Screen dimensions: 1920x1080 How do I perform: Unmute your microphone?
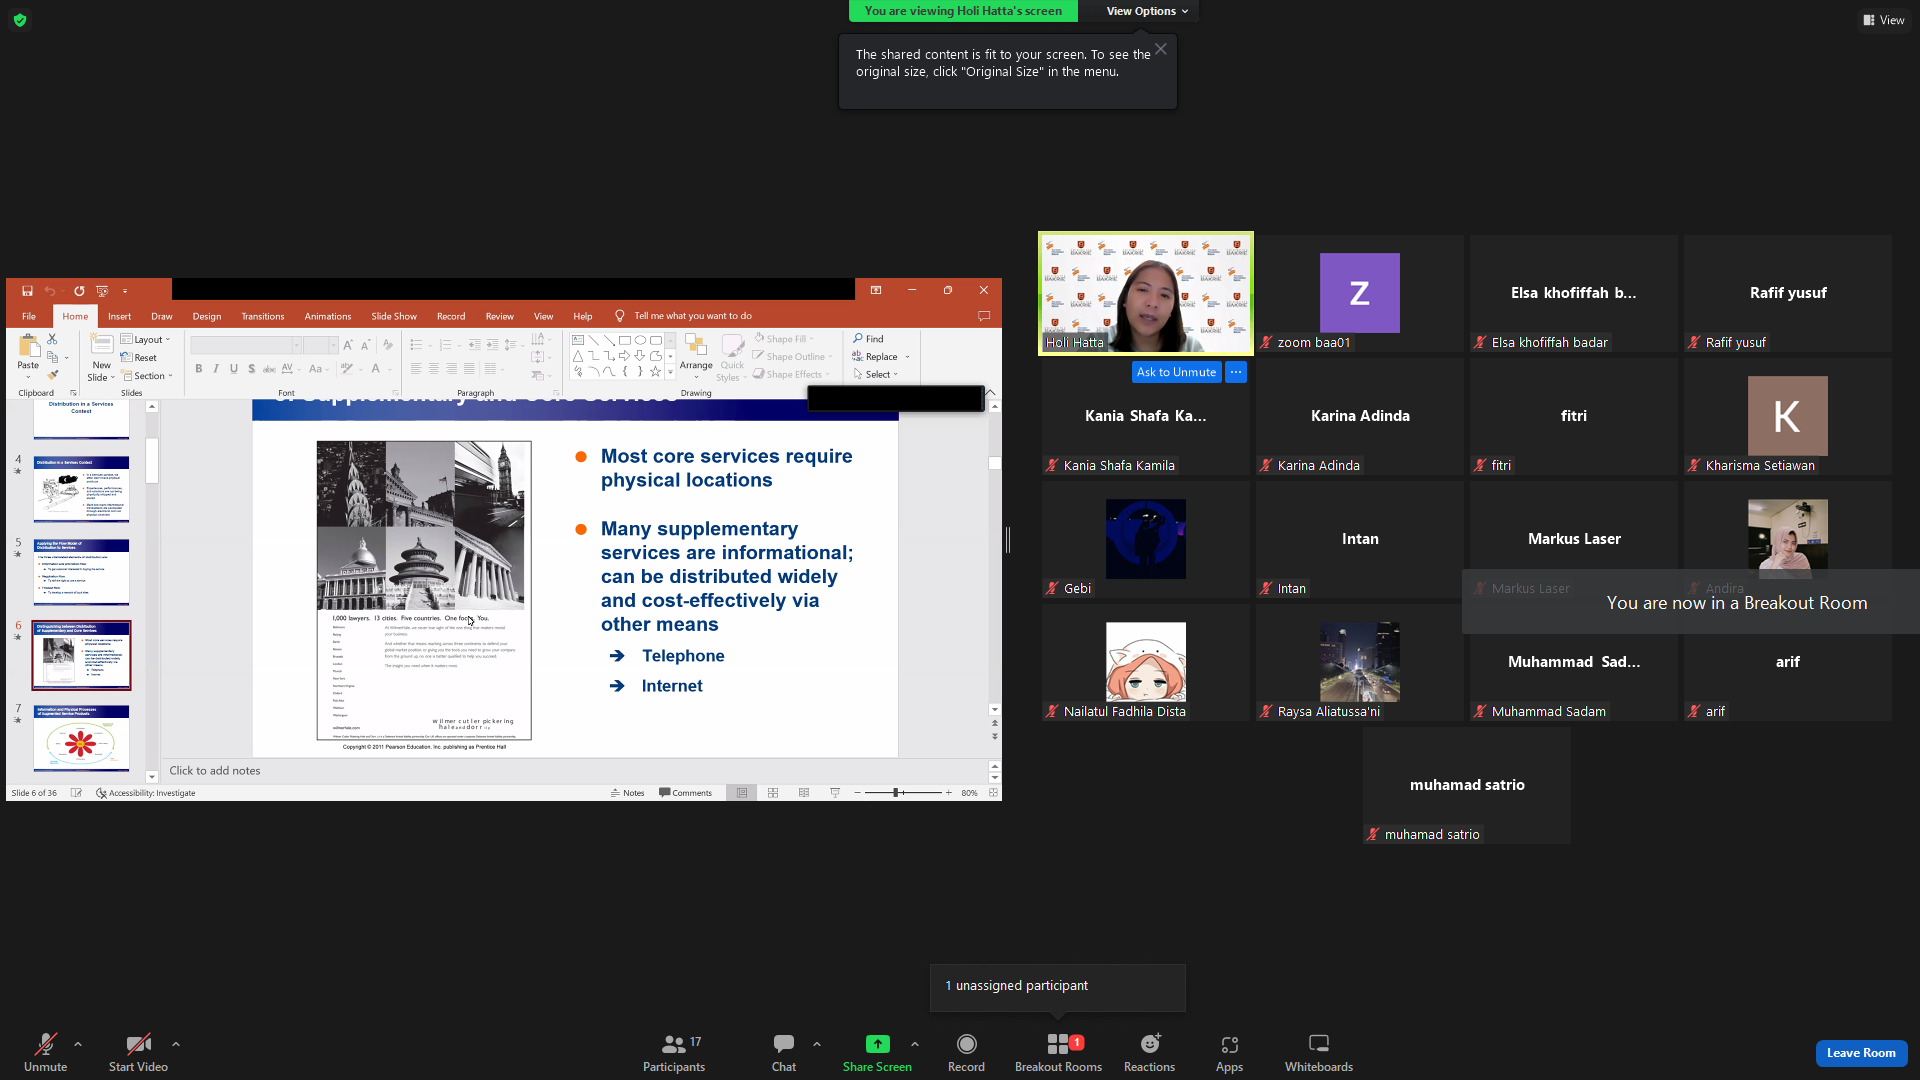(x=45, y=1052)
